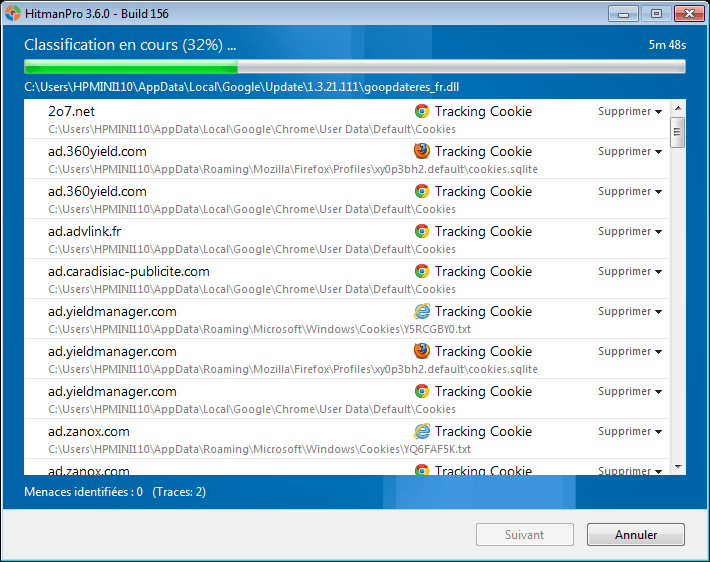Expand Supprimer menu for ad.caradisiac-publicite.com
Image resolution: width=710 pixels, height=562 pixels.
click(x=630, y=271)
